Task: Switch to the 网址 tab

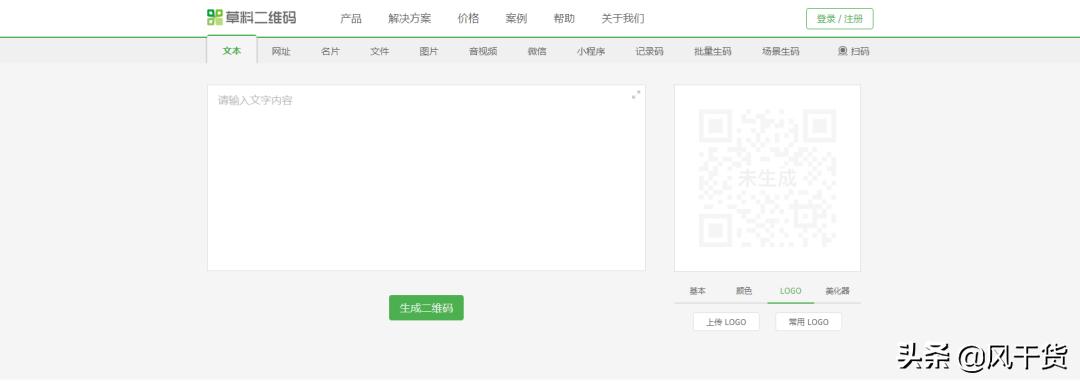Action: point(281,51)
